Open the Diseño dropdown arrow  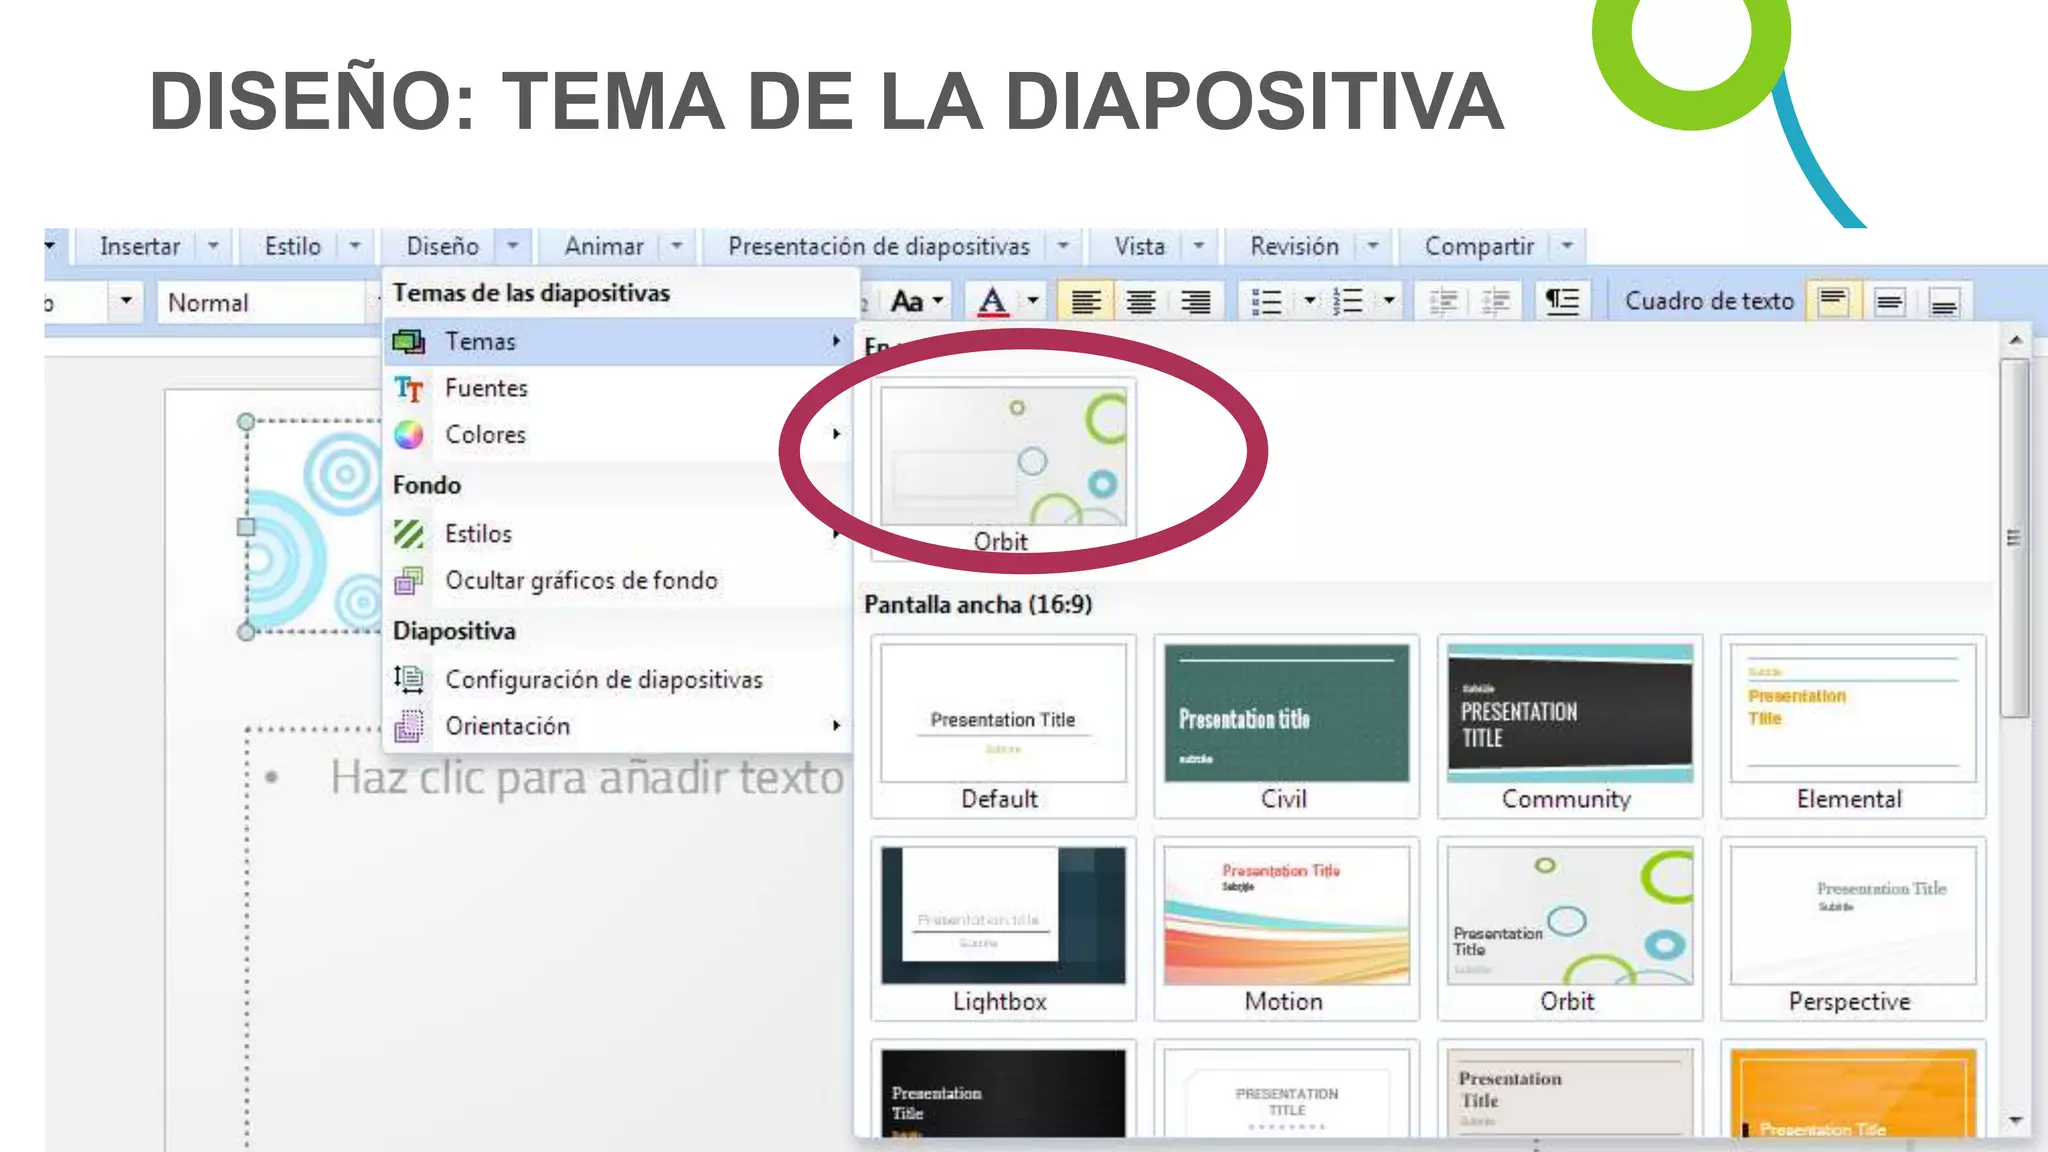tap(512, 246)
